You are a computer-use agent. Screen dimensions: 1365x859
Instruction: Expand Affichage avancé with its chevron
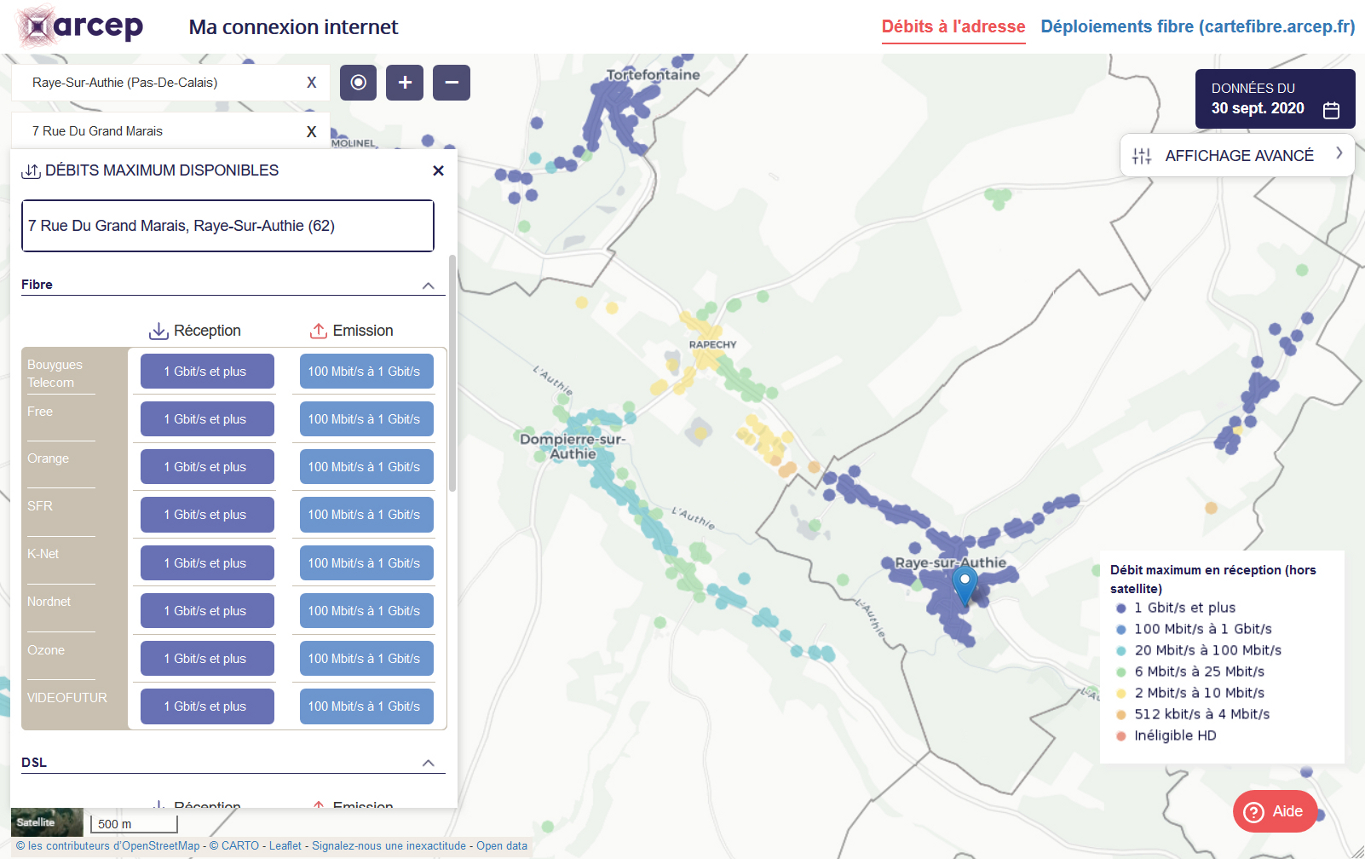[1340, 155]
